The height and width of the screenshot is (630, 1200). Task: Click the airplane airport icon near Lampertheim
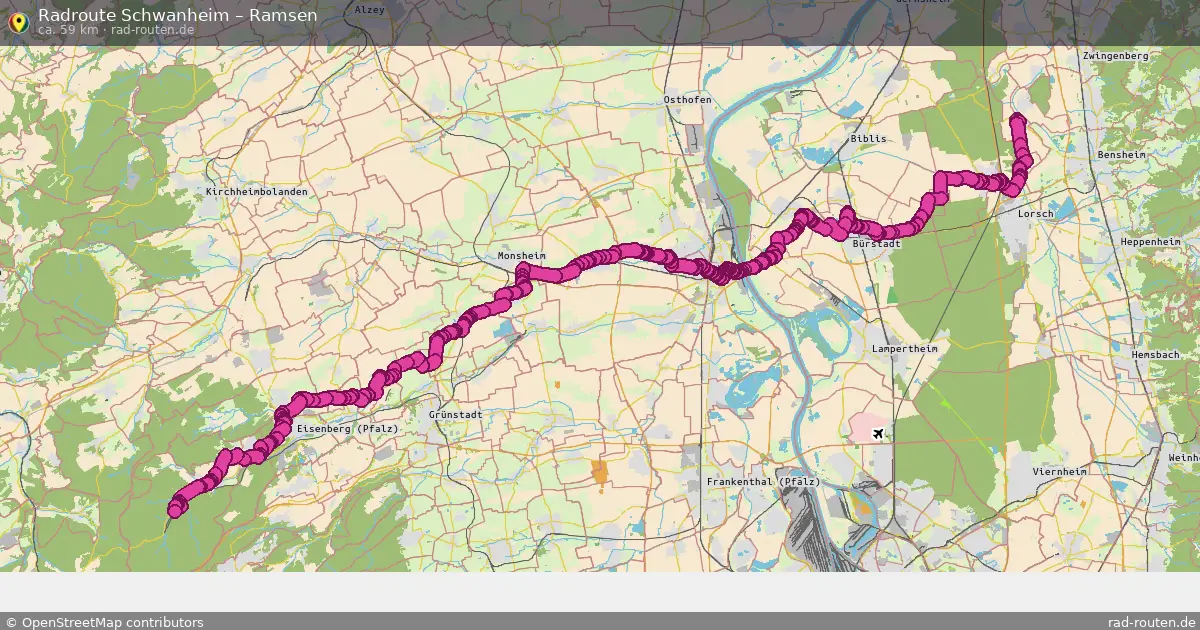[878, 433]
